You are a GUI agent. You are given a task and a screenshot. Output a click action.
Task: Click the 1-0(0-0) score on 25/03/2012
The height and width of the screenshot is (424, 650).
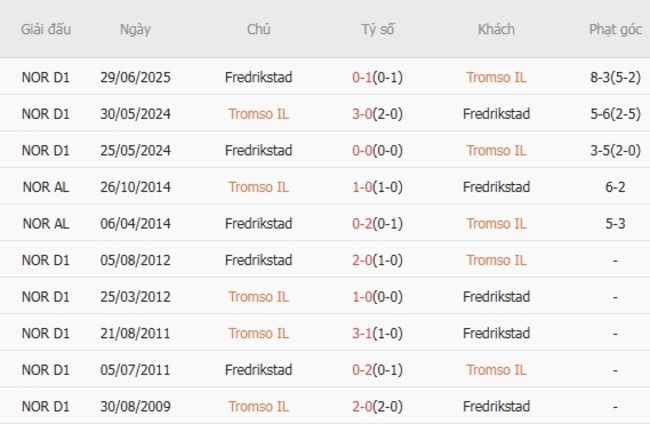[x=378, y=297]
